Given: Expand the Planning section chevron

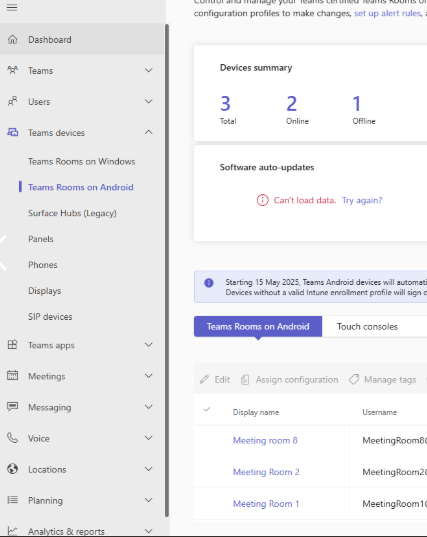Looking at the screenshot, I should 149,500.
